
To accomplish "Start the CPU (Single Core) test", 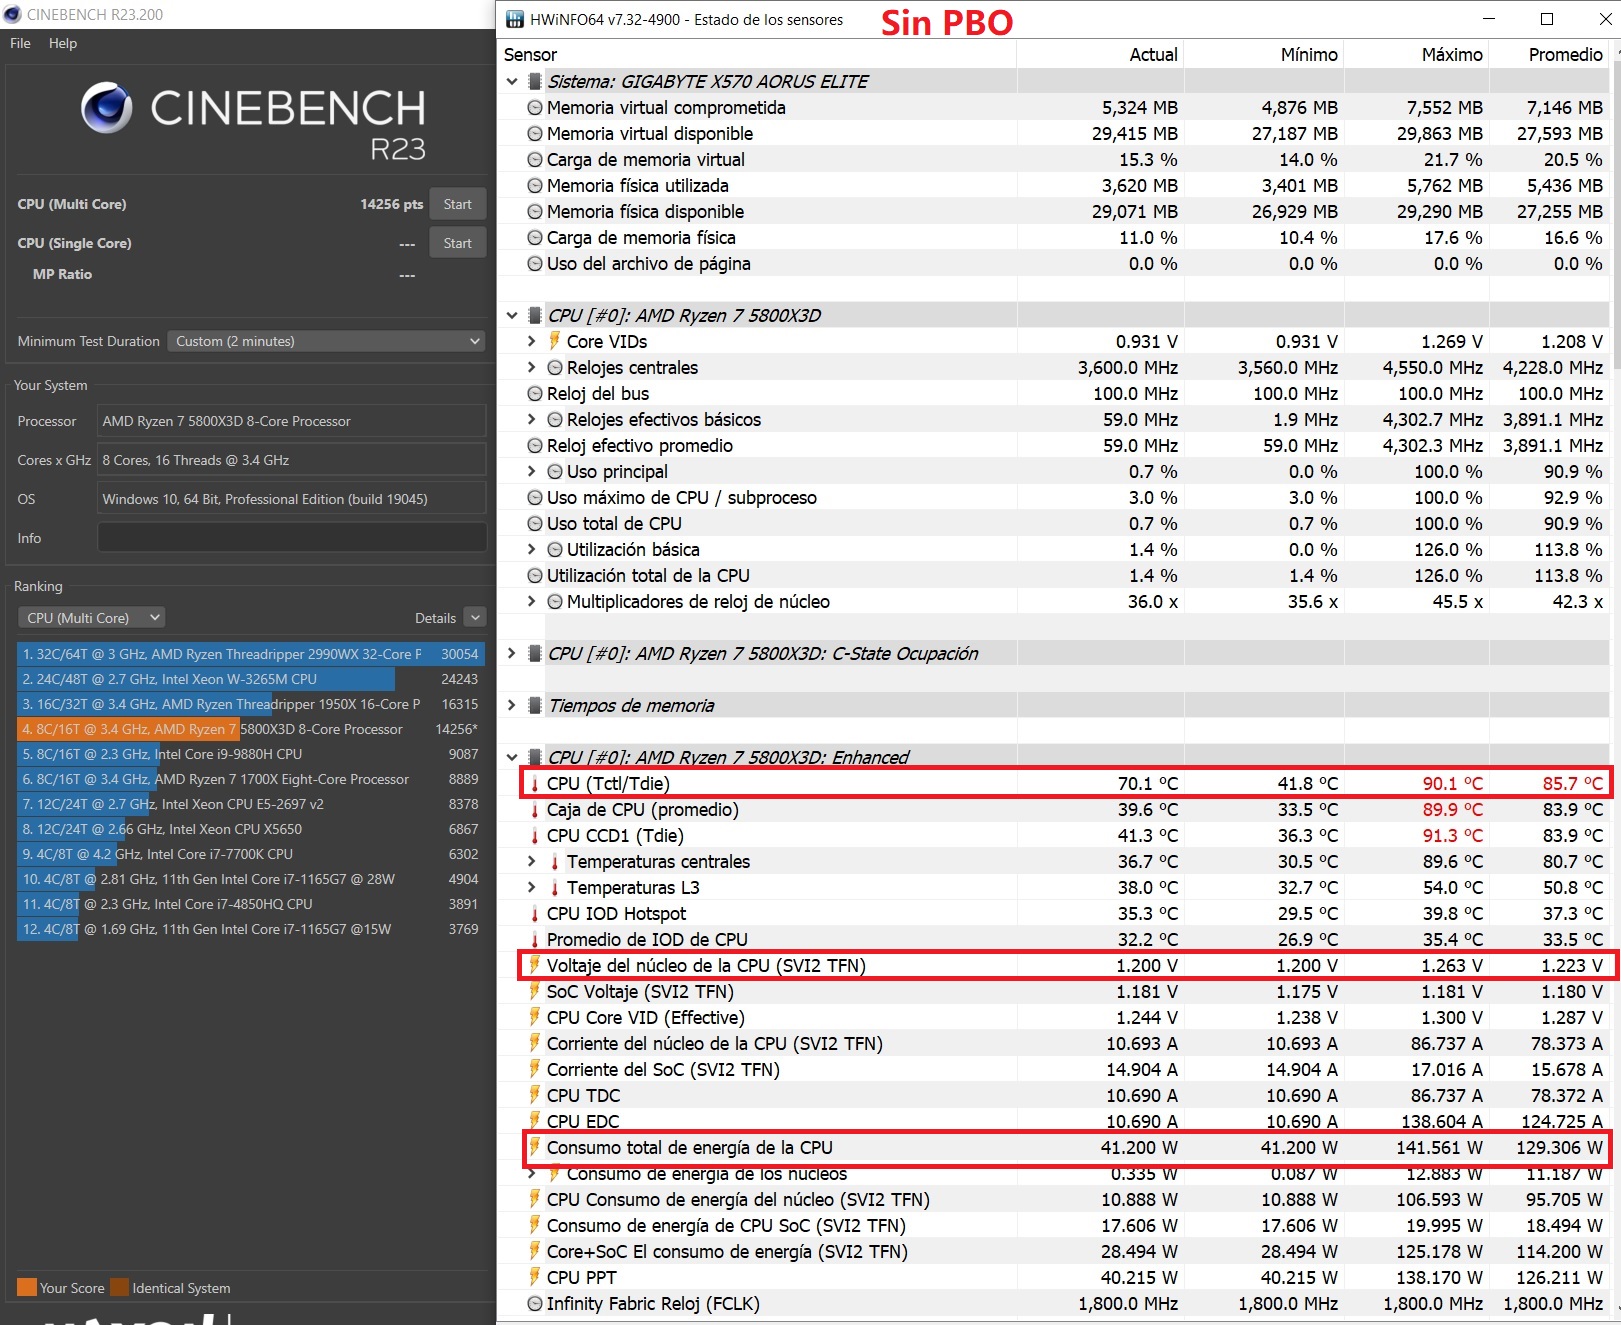I will [458, 243].
